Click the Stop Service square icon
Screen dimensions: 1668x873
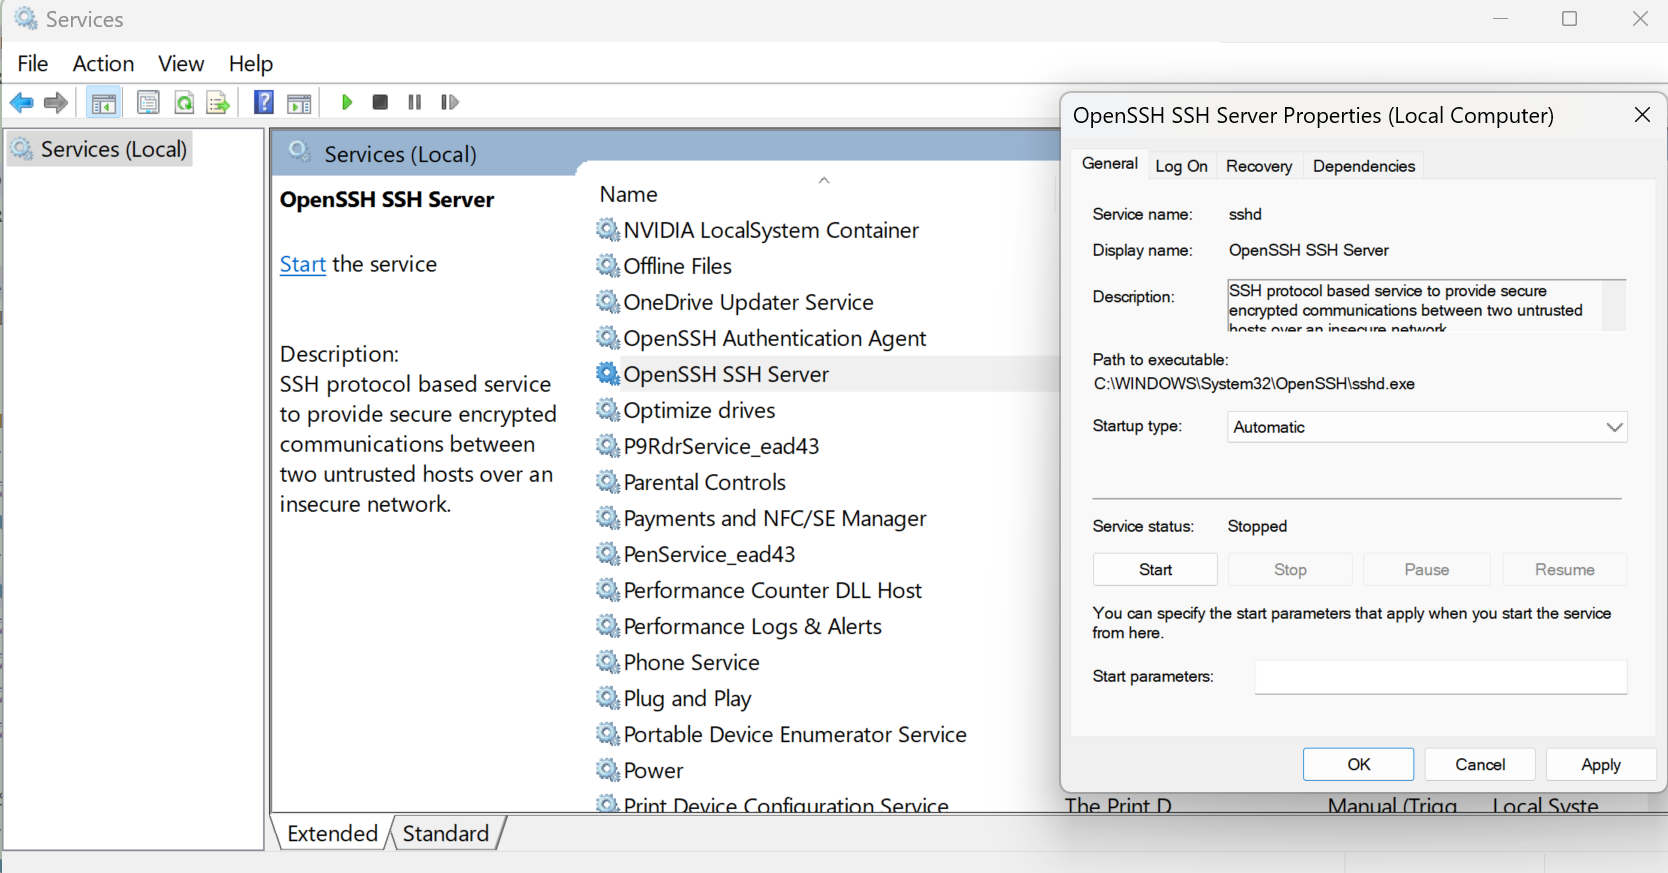point(380,102)
